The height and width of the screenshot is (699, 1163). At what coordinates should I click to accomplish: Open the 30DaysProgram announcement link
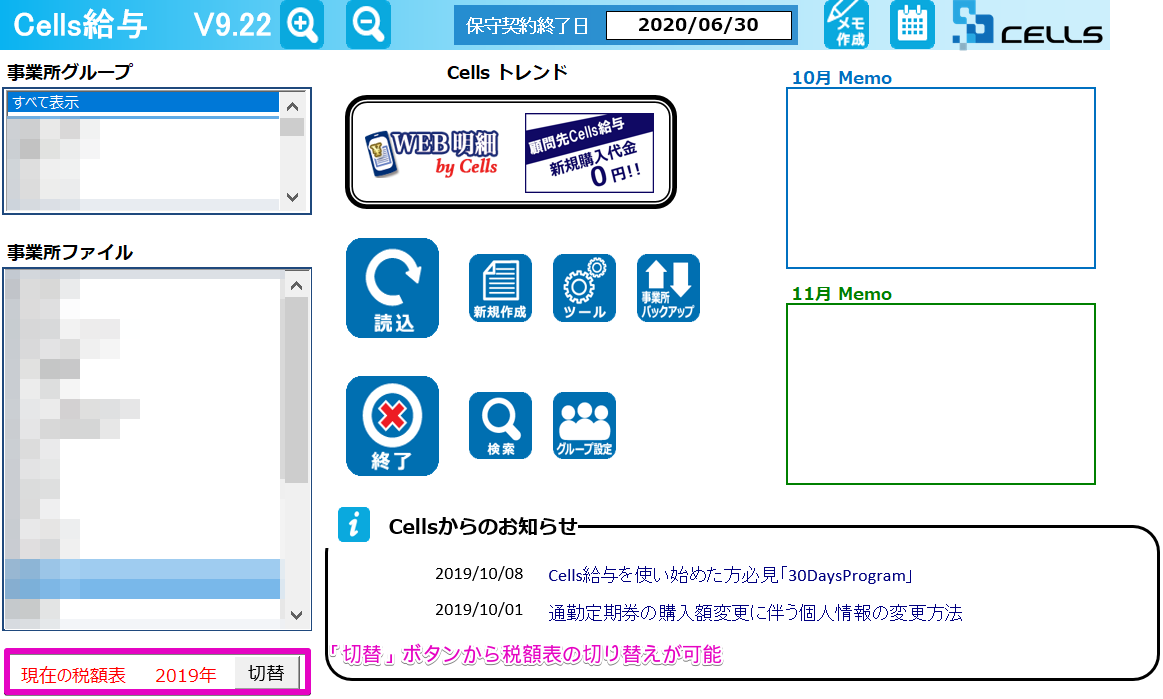pyautogui.click(x=731, y=575)
